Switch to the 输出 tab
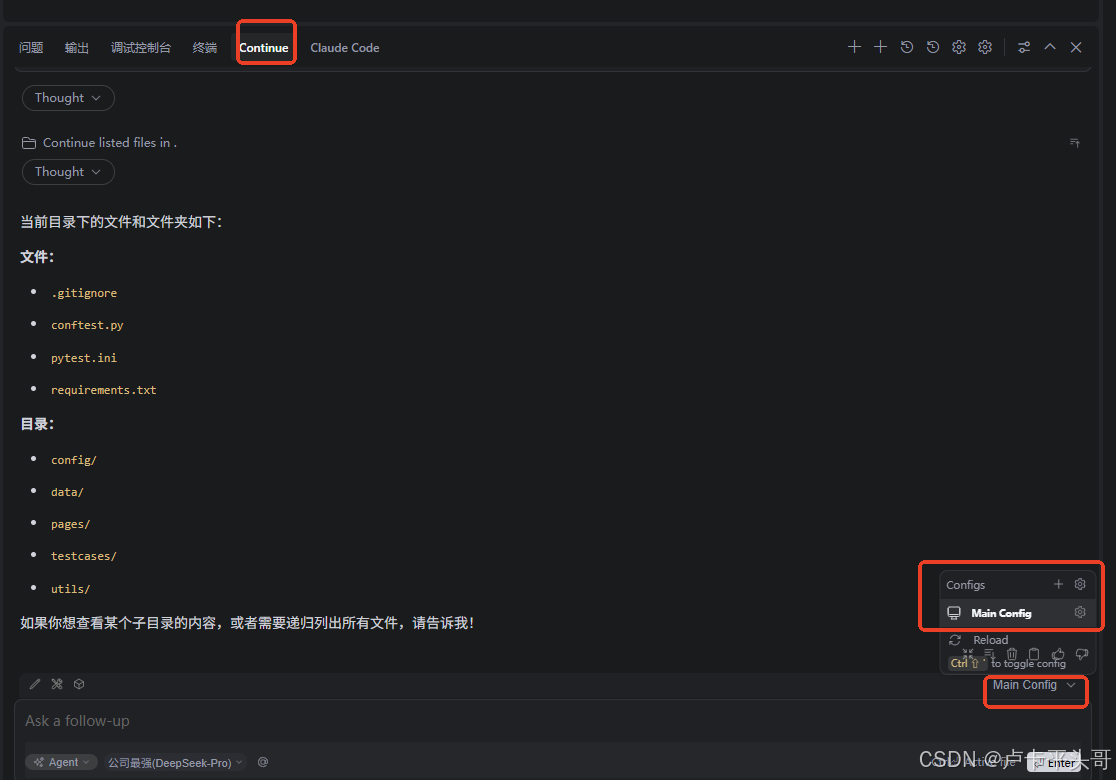This screenshot has height=780, width=1116. [x=76, y=48]
